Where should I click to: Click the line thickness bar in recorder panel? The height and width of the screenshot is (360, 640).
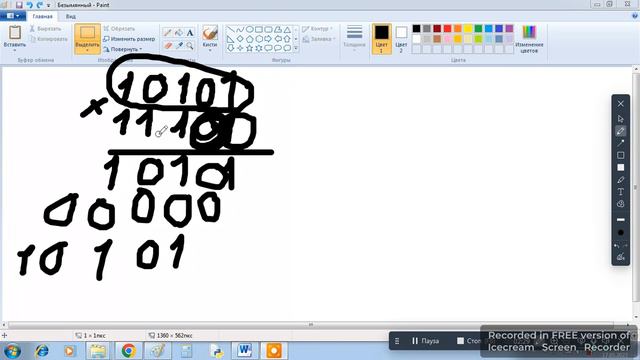620,220
